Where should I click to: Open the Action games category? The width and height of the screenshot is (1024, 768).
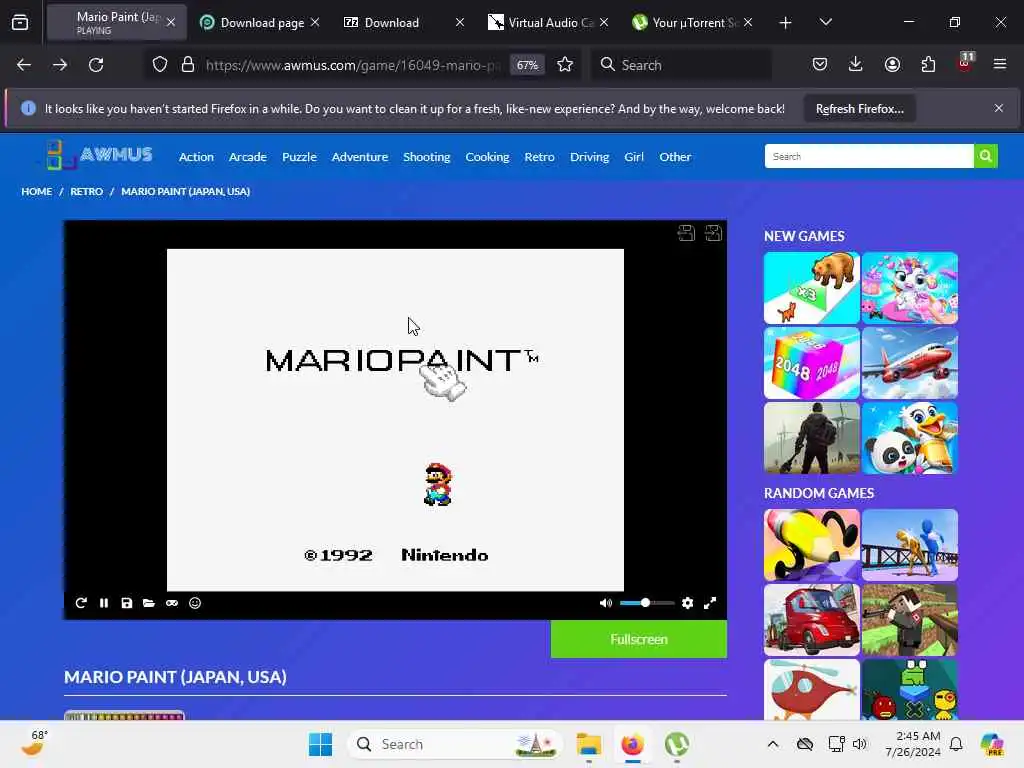point(196,157)
